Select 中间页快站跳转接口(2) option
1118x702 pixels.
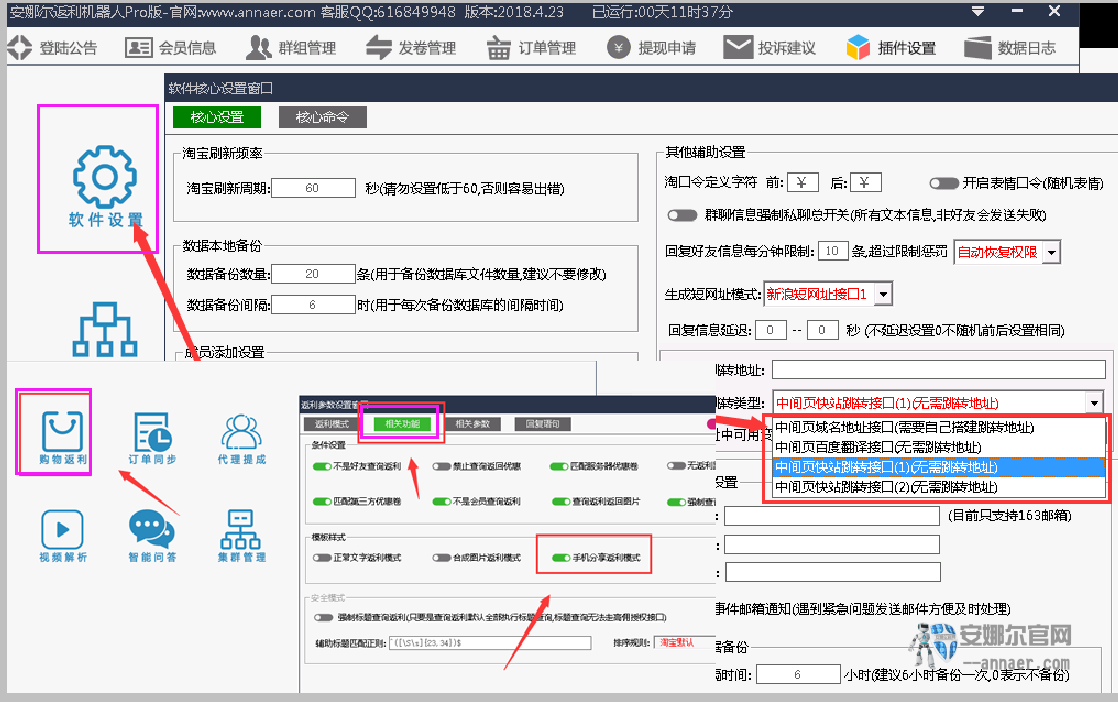(939, 487)
